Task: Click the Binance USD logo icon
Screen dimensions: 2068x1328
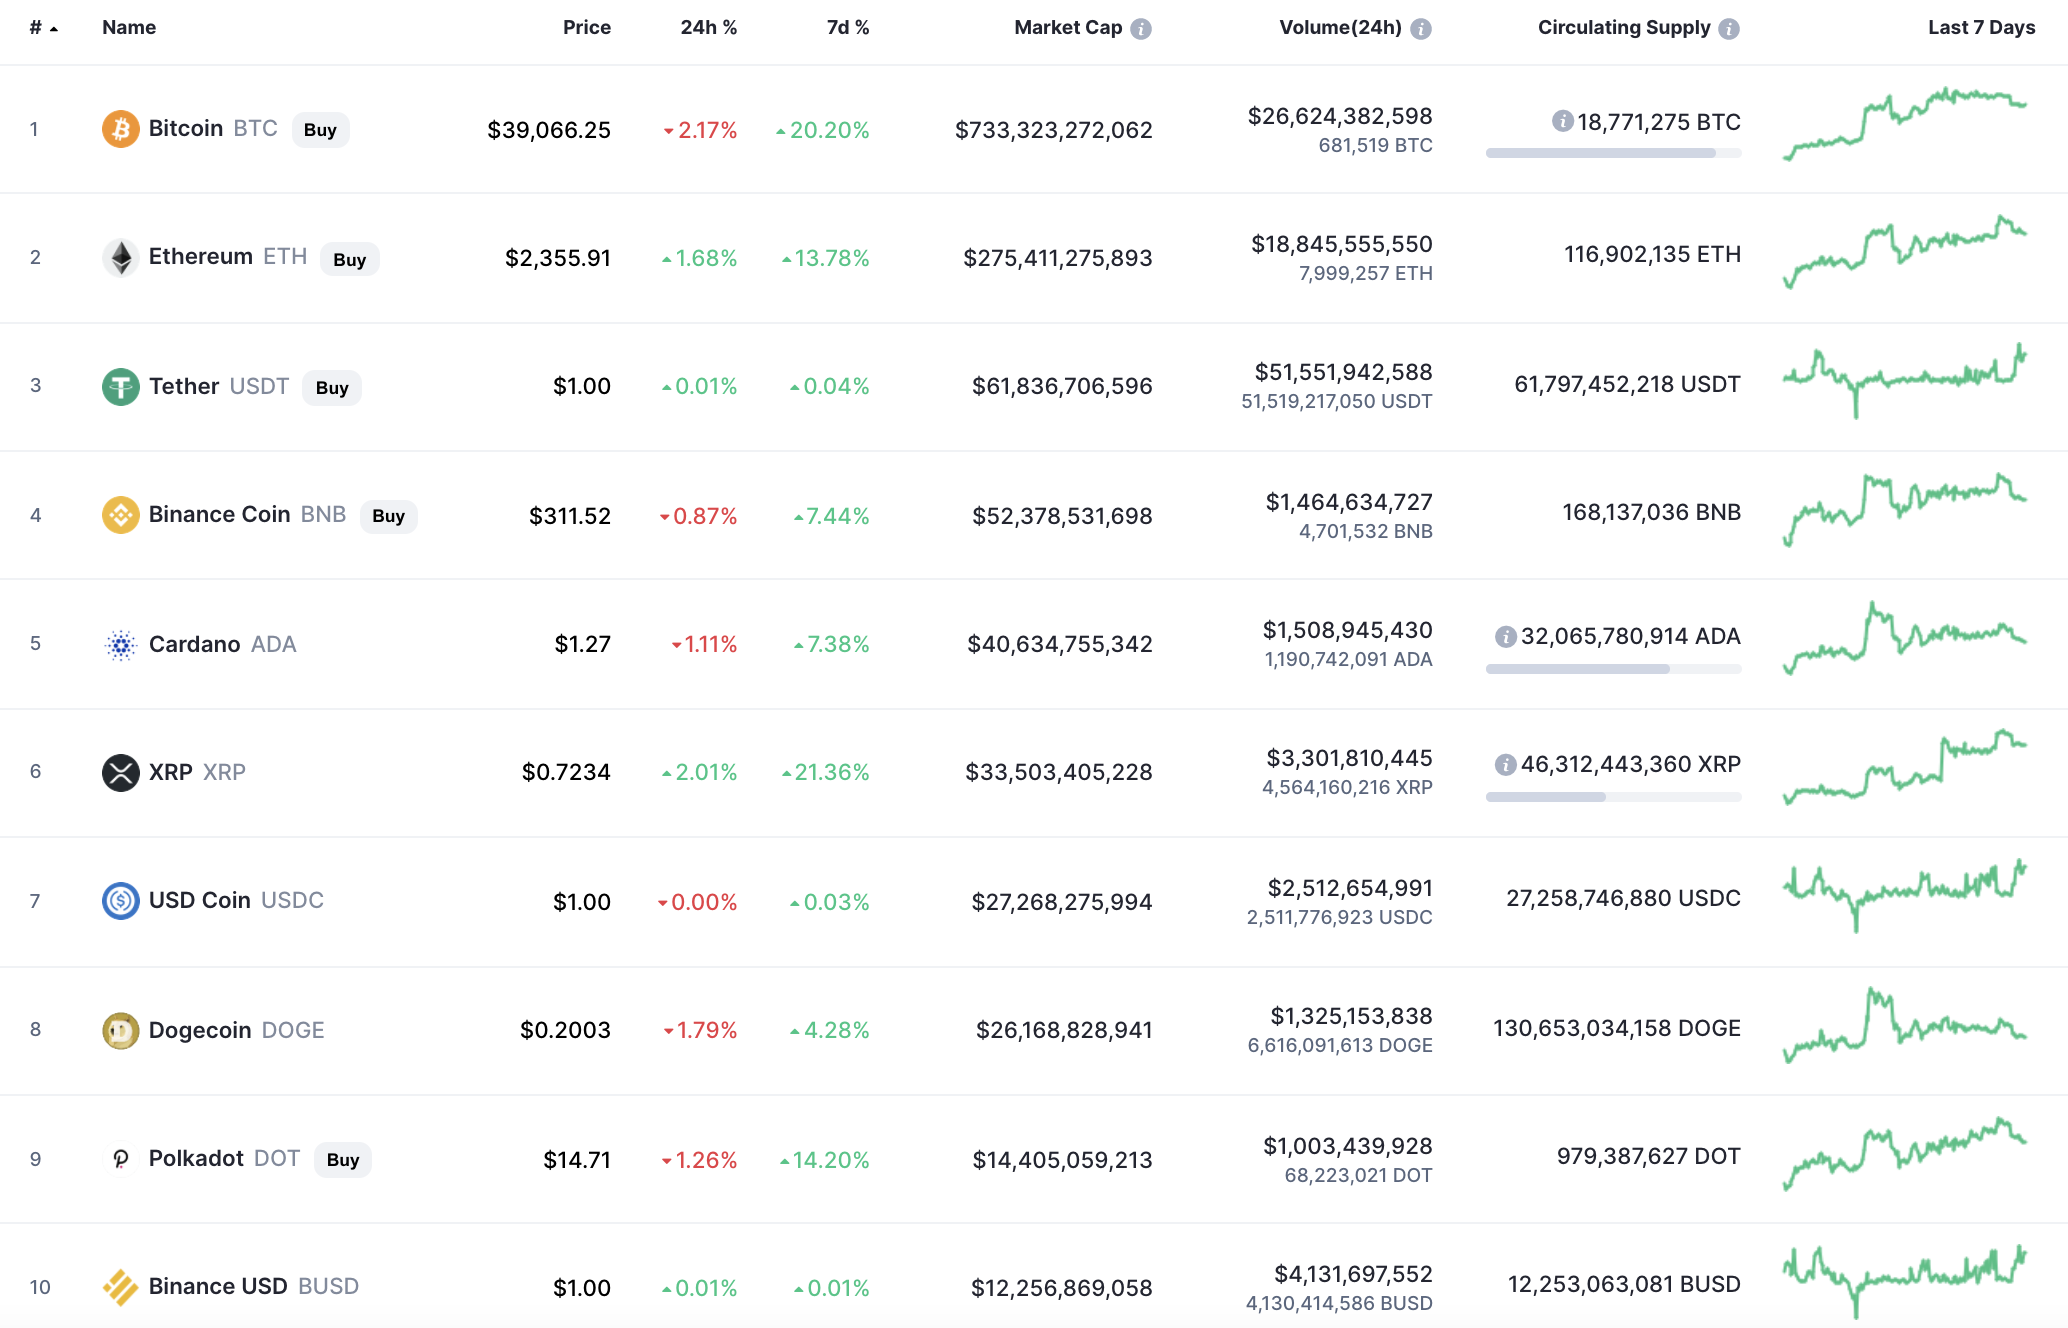Action: (x=120, y=1287)
